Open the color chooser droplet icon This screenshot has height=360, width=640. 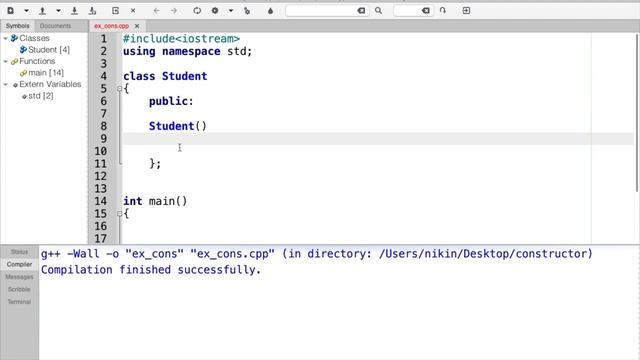tap(270, 11)
